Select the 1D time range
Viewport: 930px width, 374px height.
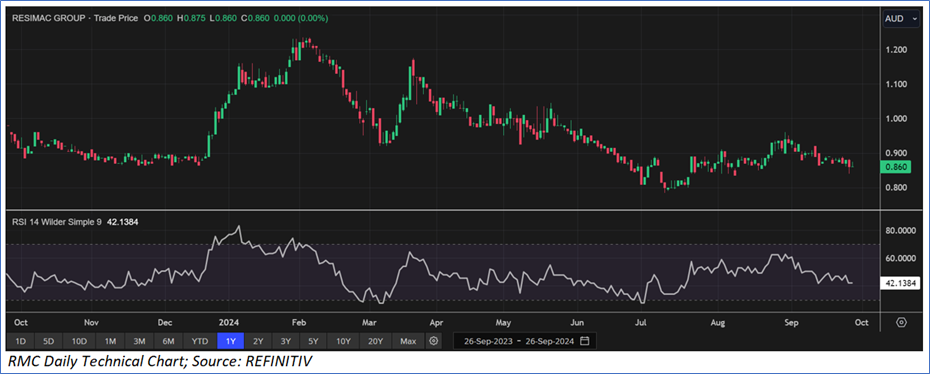point(20,341)
